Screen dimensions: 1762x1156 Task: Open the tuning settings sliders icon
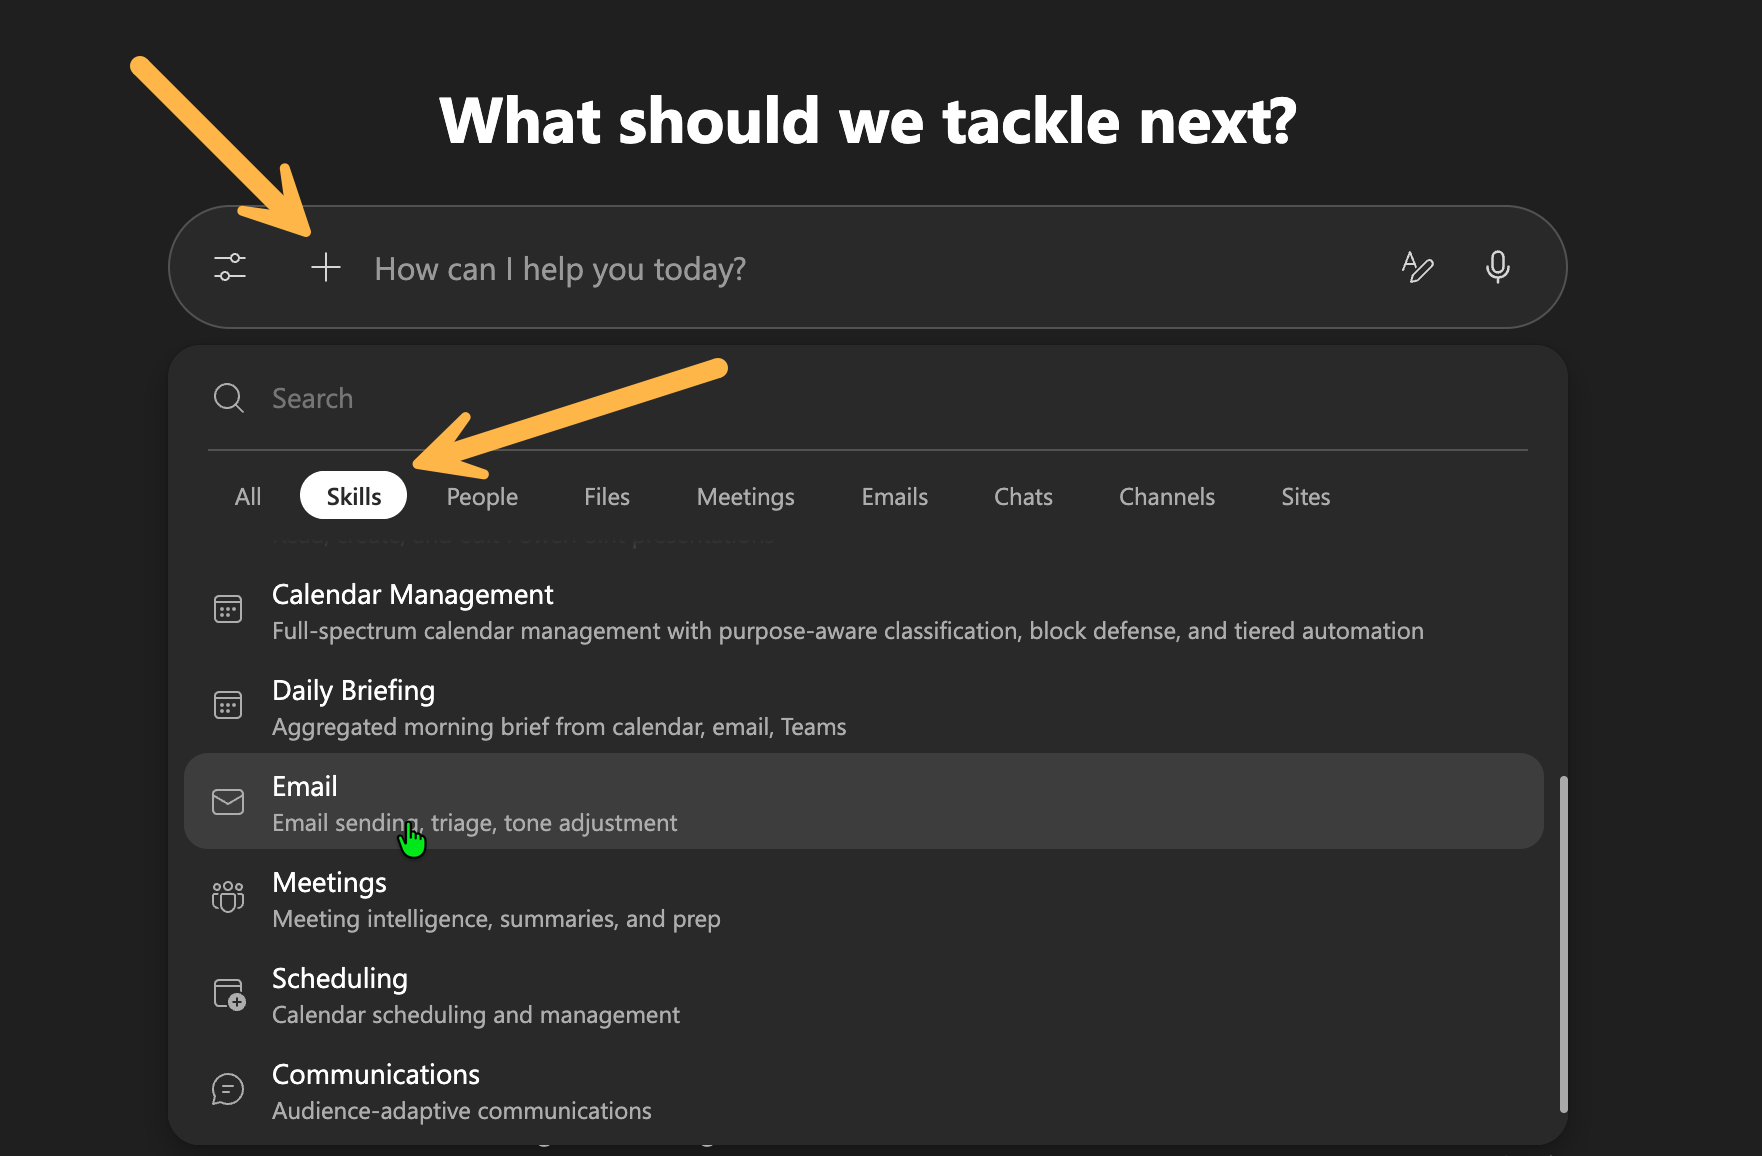[230, 268]
